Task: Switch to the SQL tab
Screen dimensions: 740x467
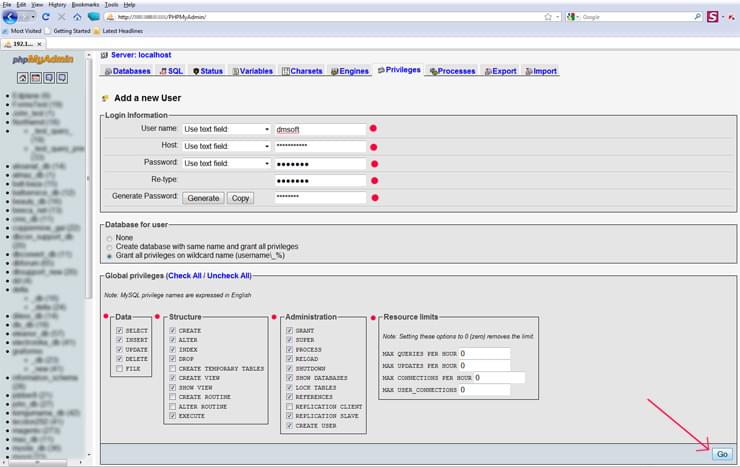Action: click(171, 71)
